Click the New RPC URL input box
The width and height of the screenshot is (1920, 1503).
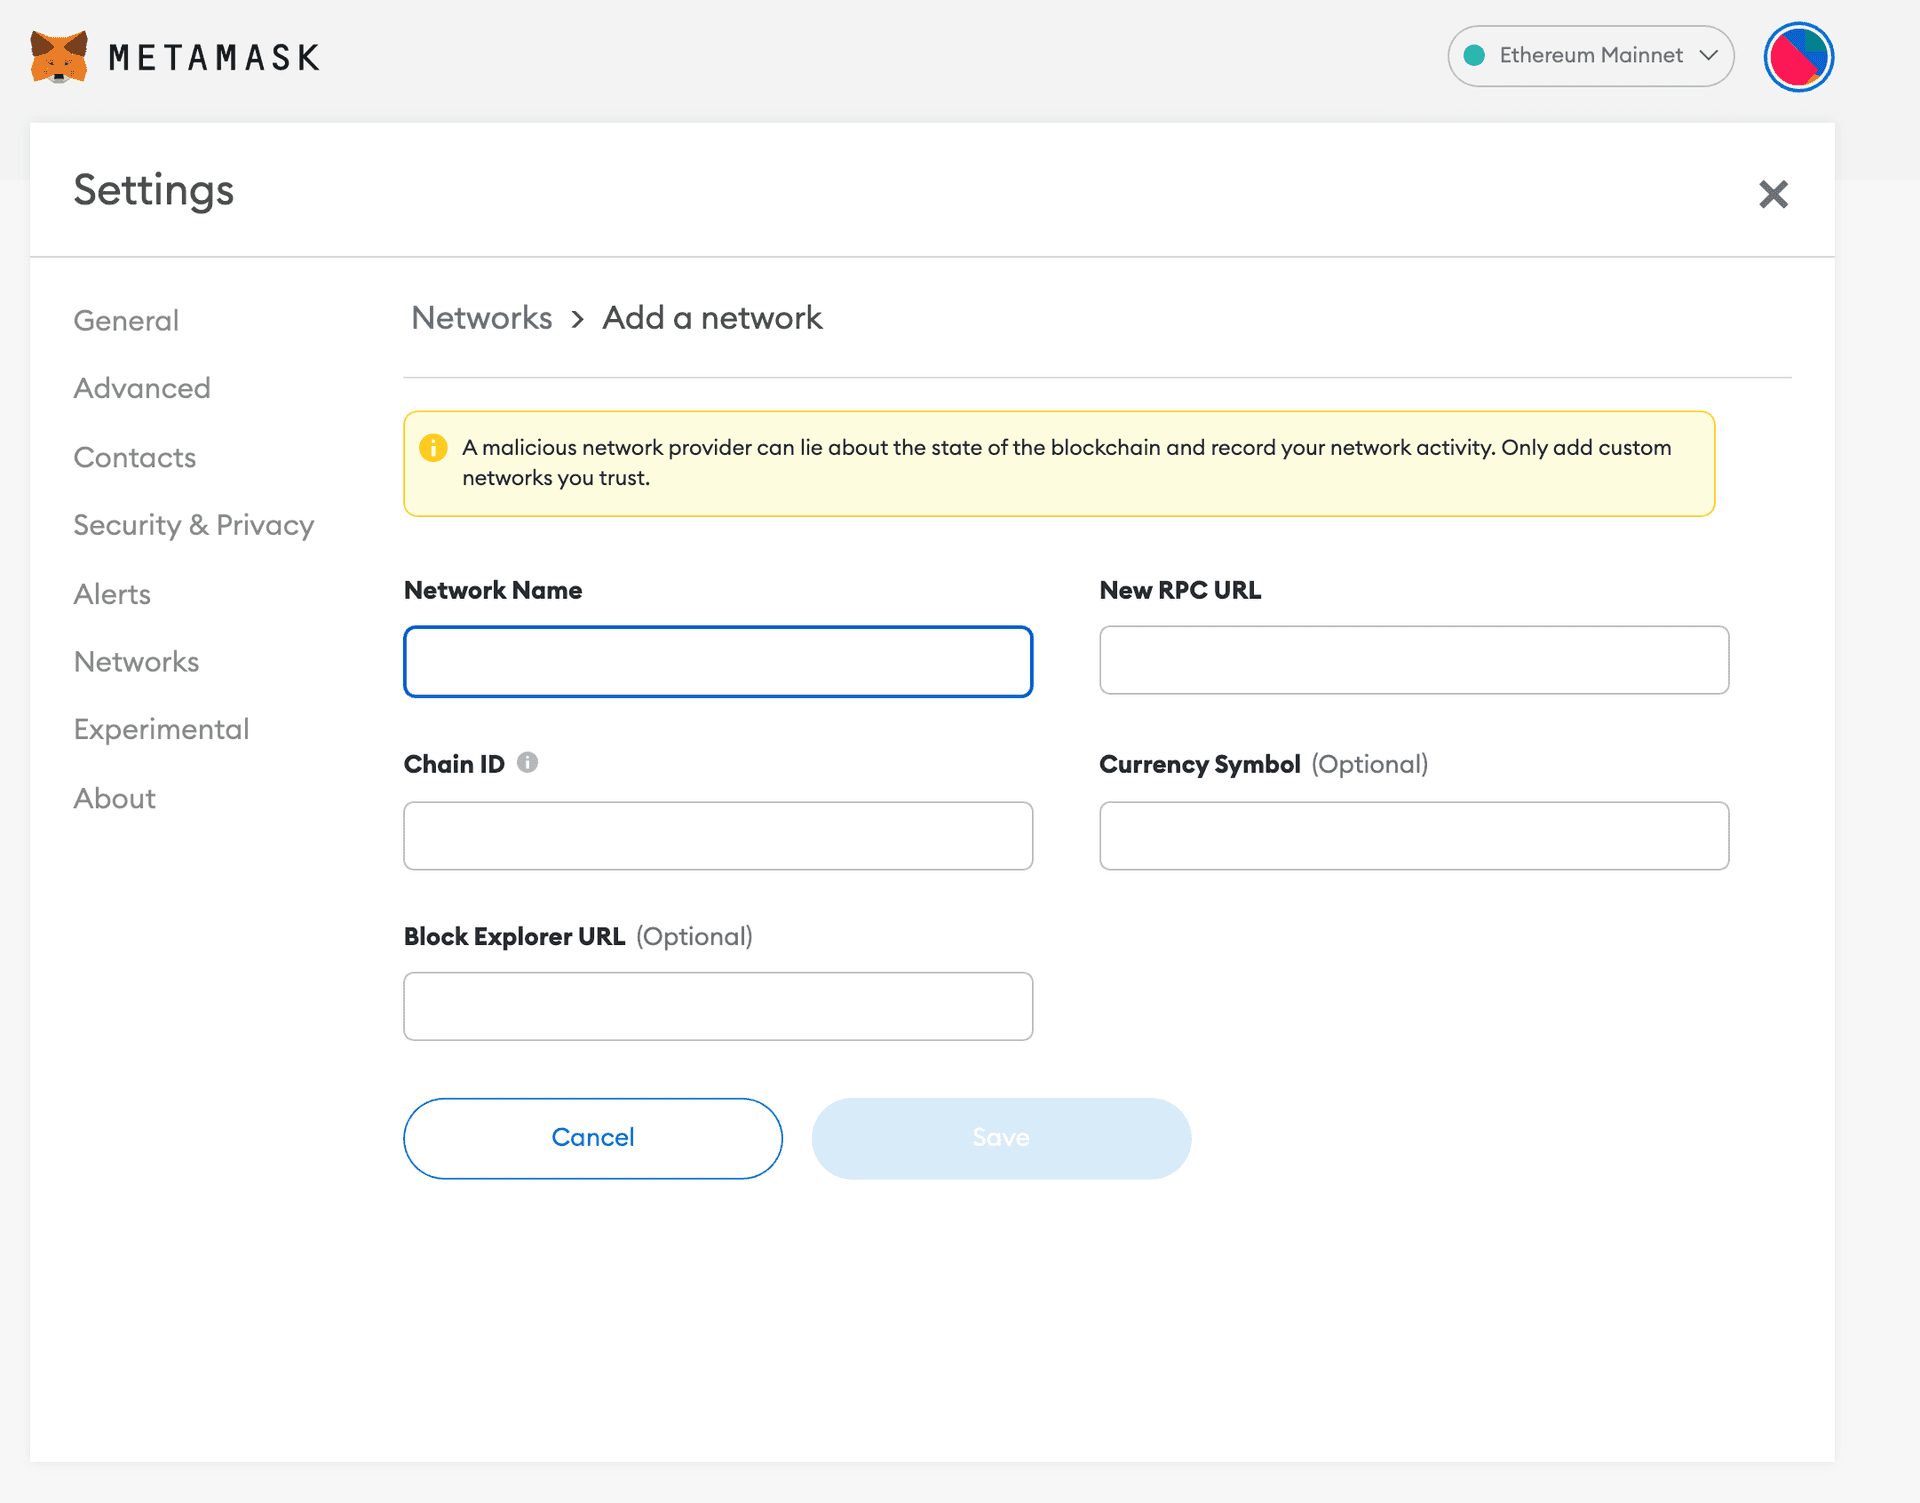[x=1413, y=660]
